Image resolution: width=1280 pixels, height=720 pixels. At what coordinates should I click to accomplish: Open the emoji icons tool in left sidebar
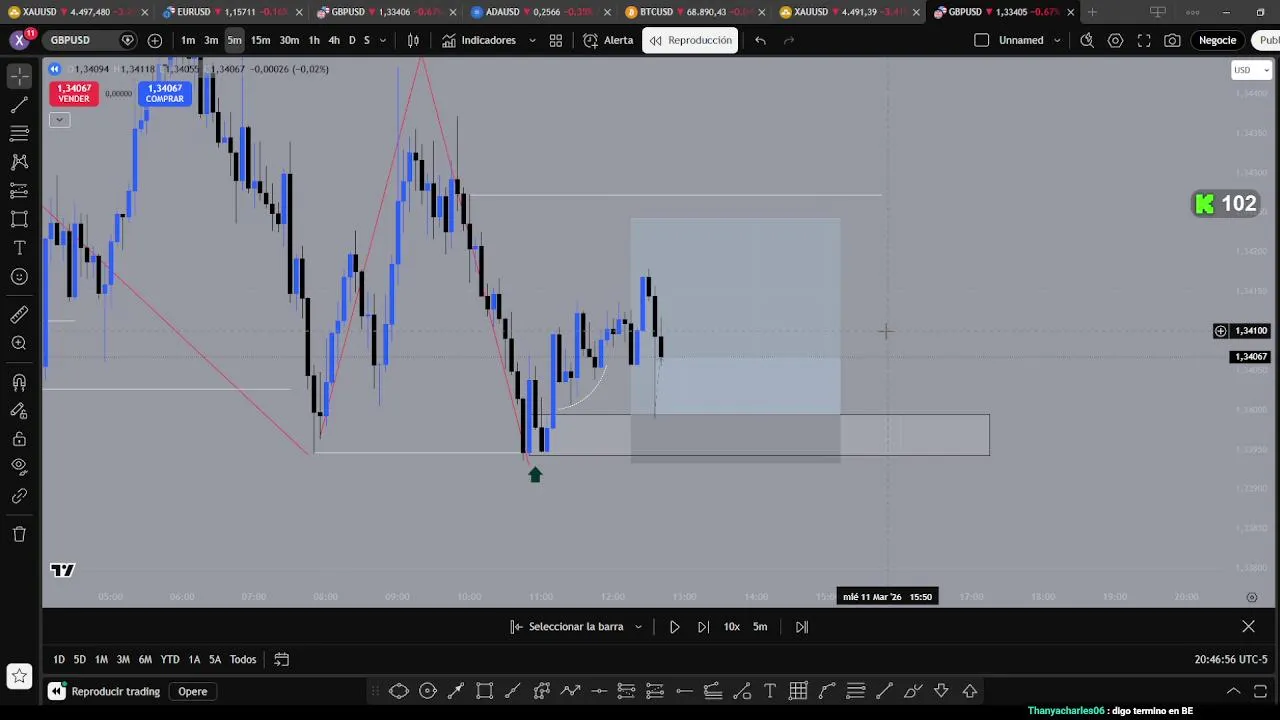click(x=19, y=277)
